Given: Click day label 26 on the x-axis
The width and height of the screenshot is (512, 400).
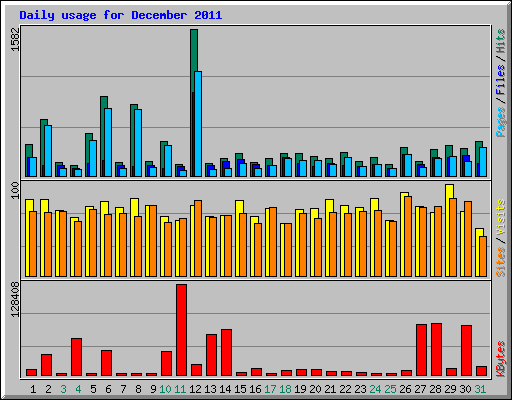Looking at the screenshot, I should coord(405,389).
